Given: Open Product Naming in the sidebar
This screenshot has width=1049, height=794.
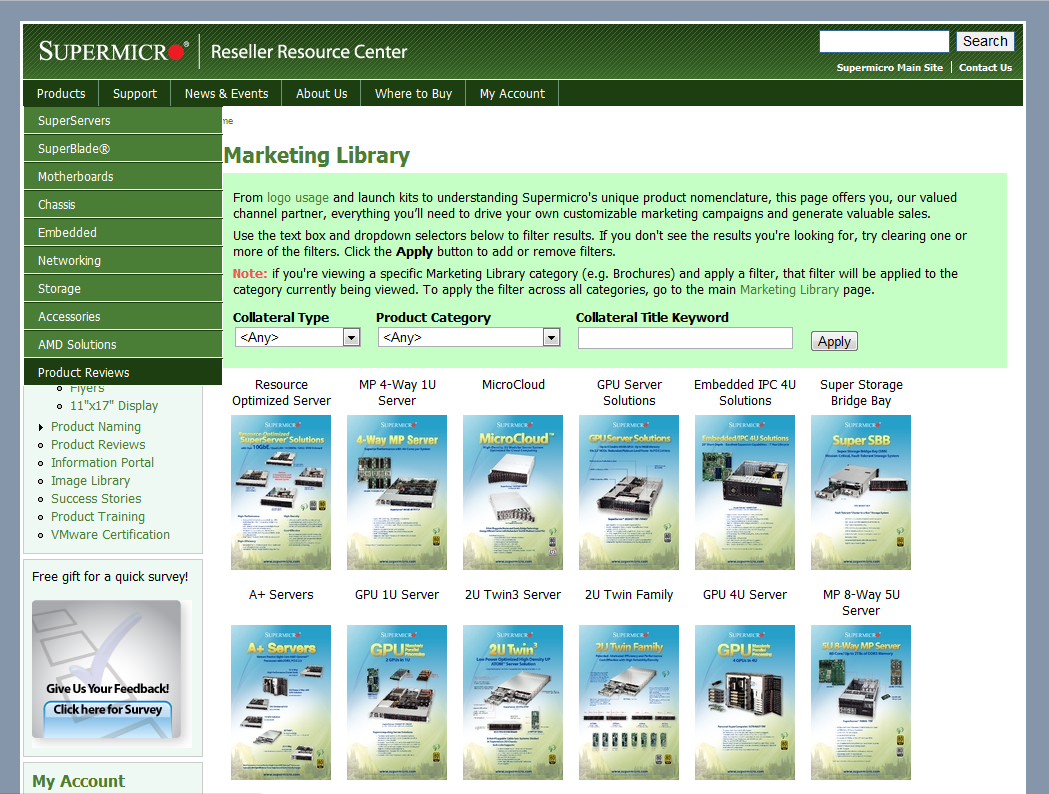Looking at the screenshot, I should coord(96,427).
